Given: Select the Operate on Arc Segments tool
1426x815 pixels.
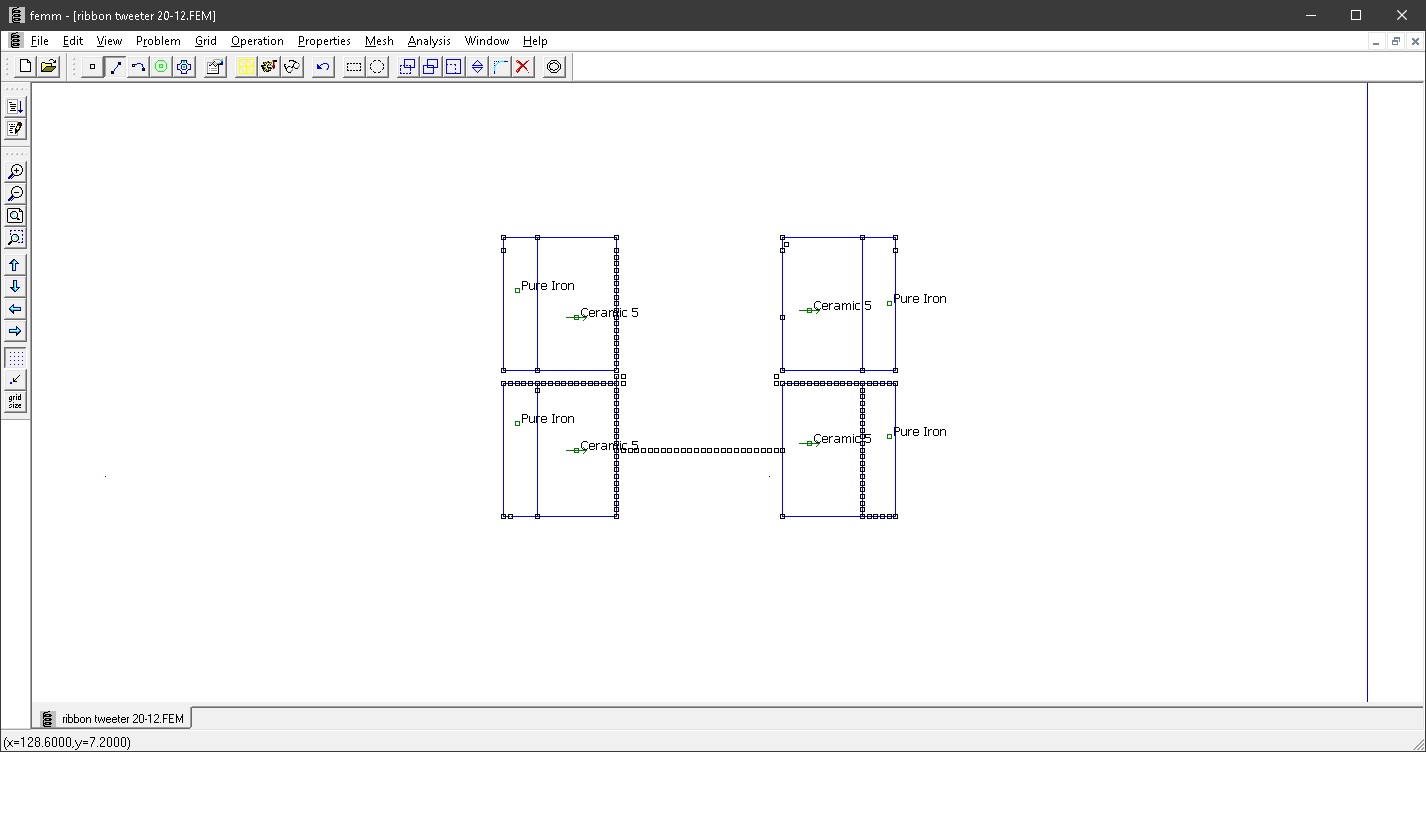Looking at the screenshot, I should pos(138,67).
